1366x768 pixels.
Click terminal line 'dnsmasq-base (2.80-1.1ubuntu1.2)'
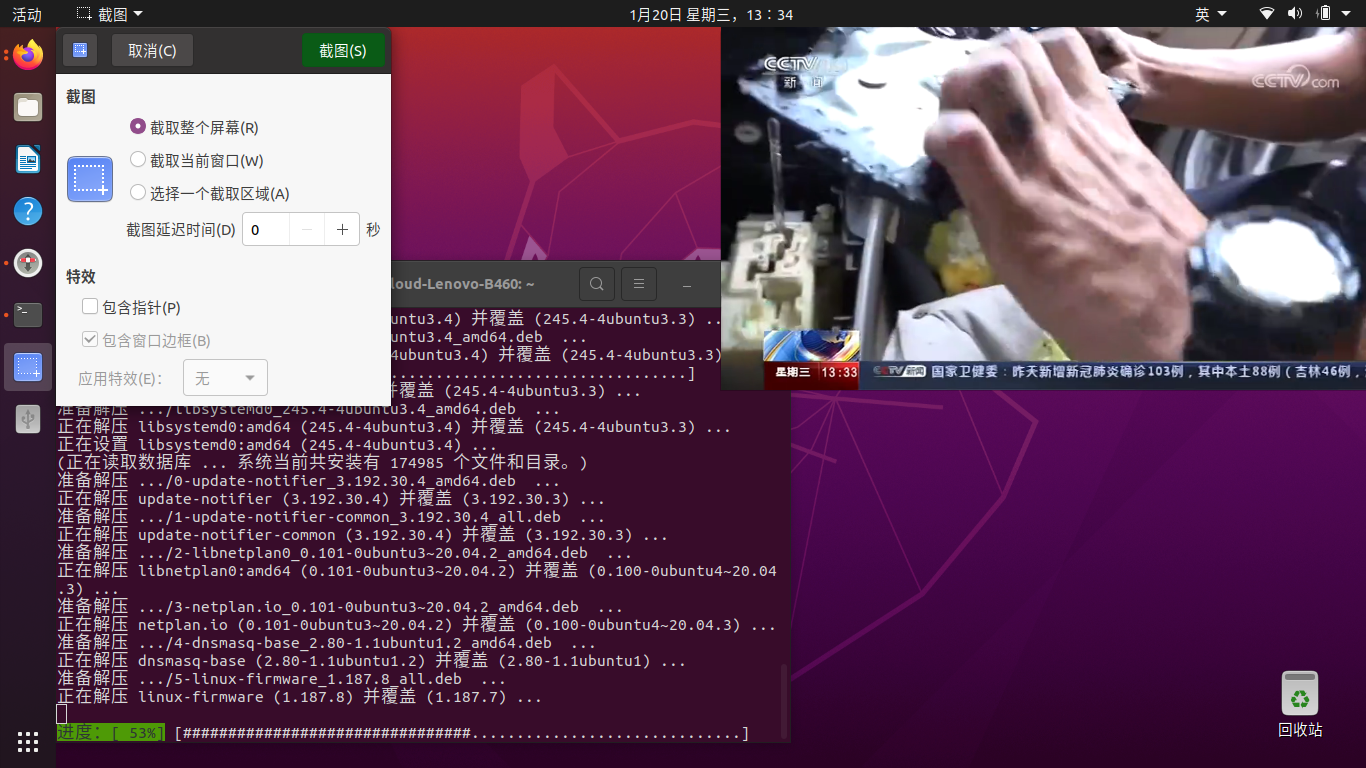coord(372,661)
